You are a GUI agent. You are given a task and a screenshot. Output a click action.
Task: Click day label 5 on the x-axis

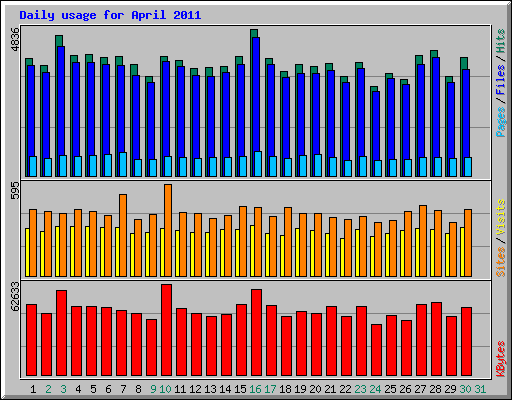[93, 389]
